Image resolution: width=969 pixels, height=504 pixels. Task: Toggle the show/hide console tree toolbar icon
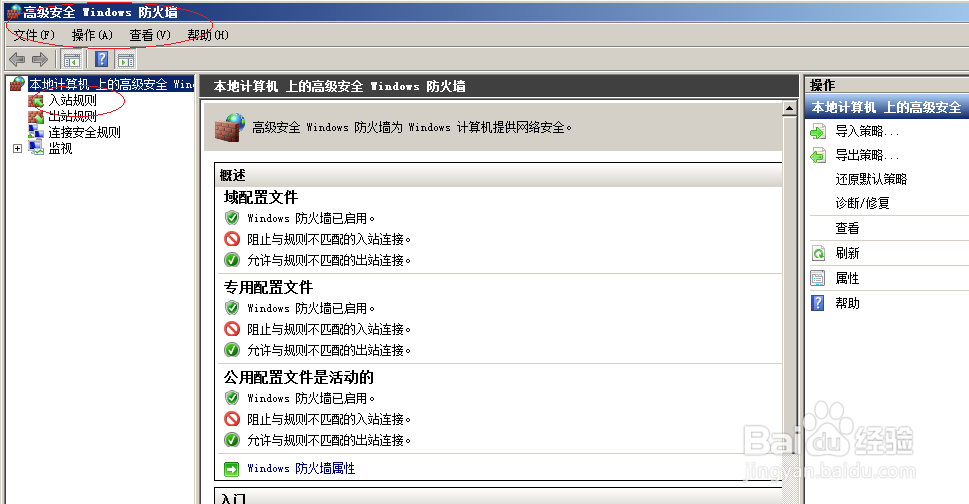tap(72, 60)
